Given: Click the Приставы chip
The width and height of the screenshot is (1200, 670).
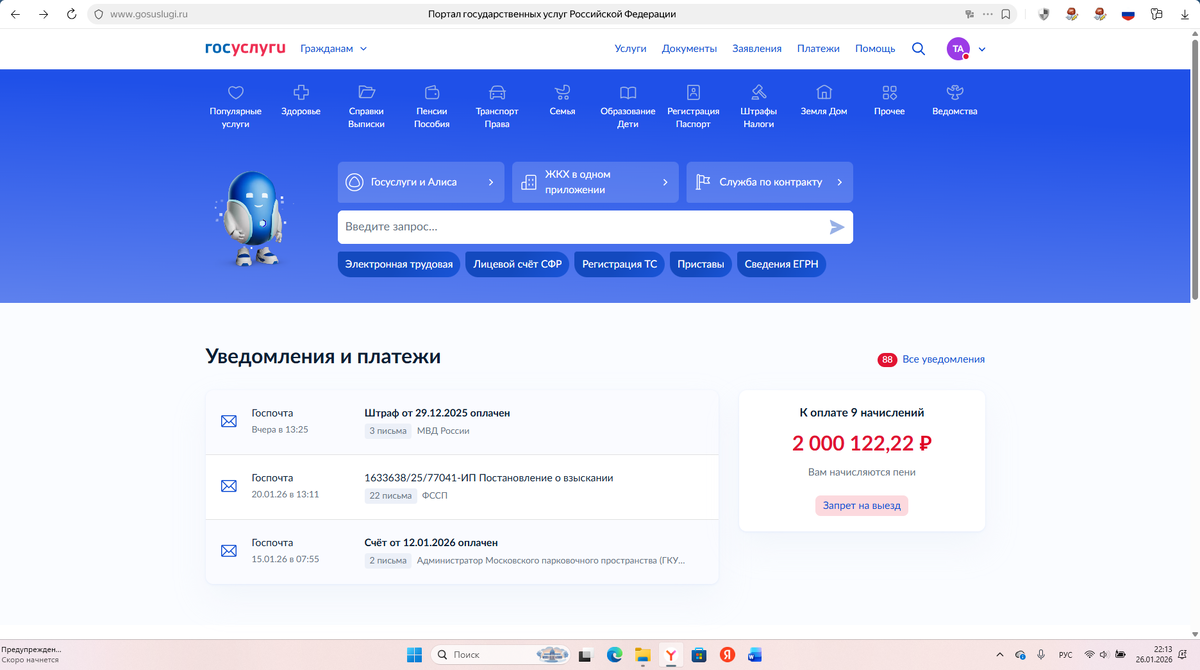Looking at the screenshot, I should pos(701,265).
